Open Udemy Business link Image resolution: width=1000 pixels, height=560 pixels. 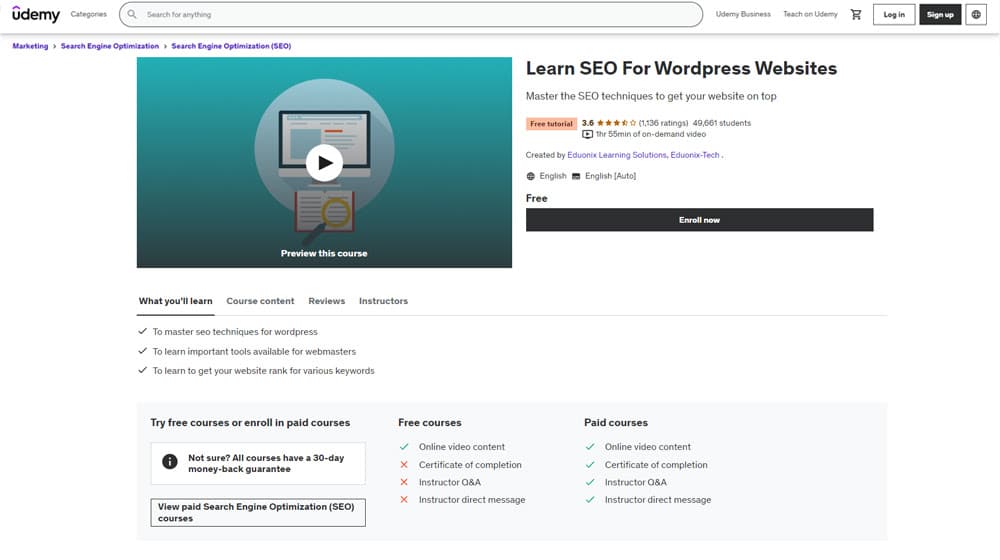pyautogui.click(x=743, y=14)
